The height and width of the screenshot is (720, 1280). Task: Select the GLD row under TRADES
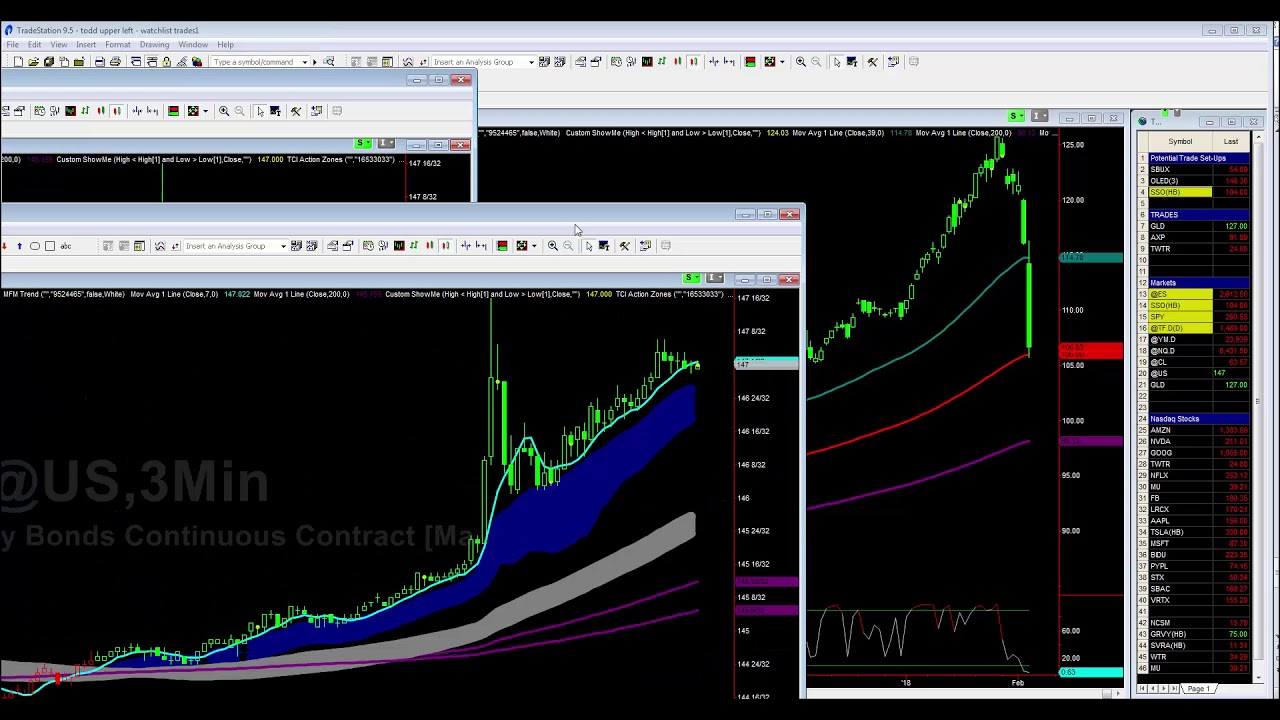tap(1193, 226)
